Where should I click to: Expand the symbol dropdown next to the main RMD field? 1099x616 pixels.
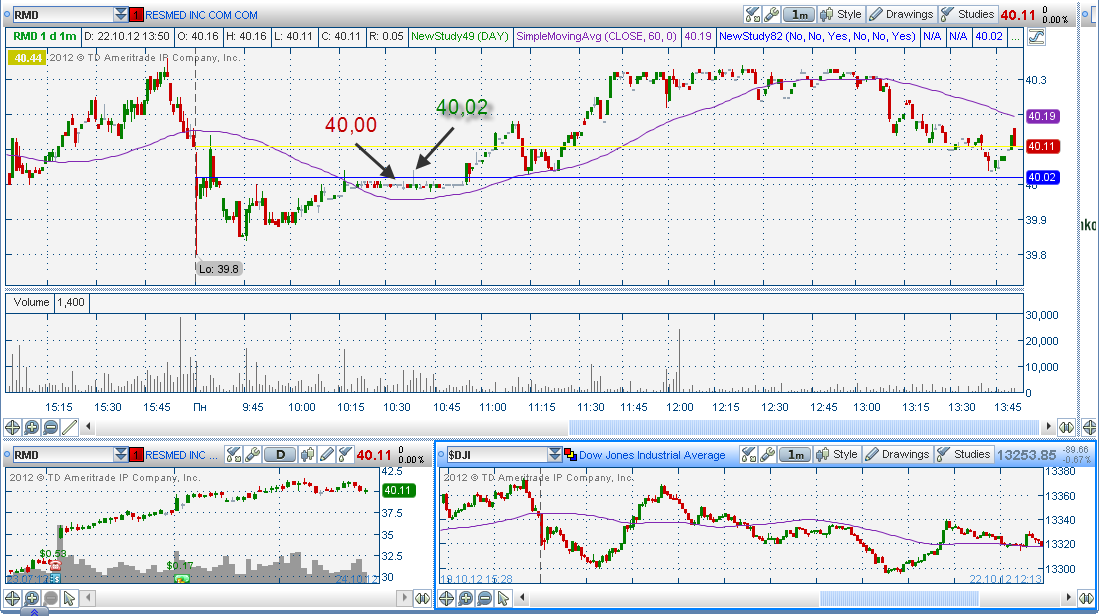pyautogui.click(x=121, y=15)
